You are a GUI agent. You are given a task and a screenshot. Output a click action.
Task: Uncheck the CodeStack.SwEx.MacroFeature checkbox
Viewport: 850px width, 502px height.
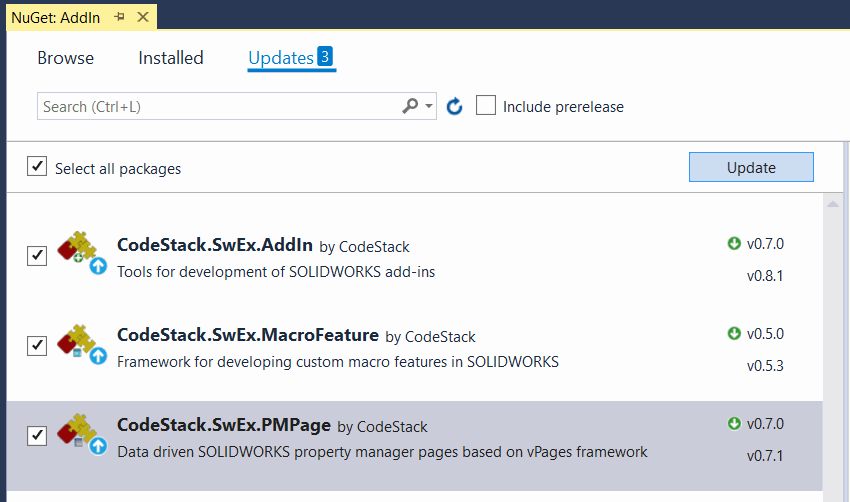click(x=37, y=345)
